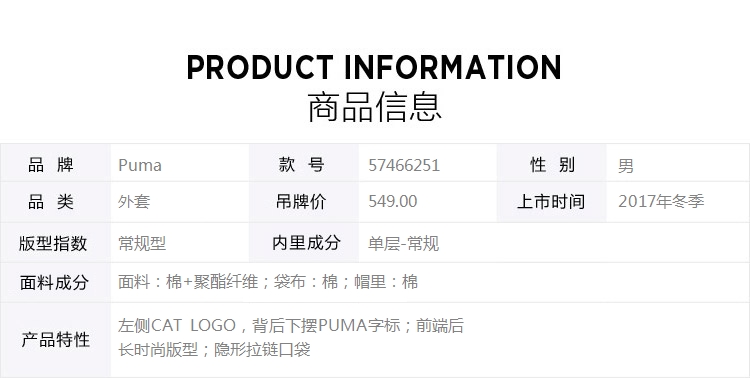Select the 品牌 label cell
This screenshot has width=750, height=378.
[55, 163]
